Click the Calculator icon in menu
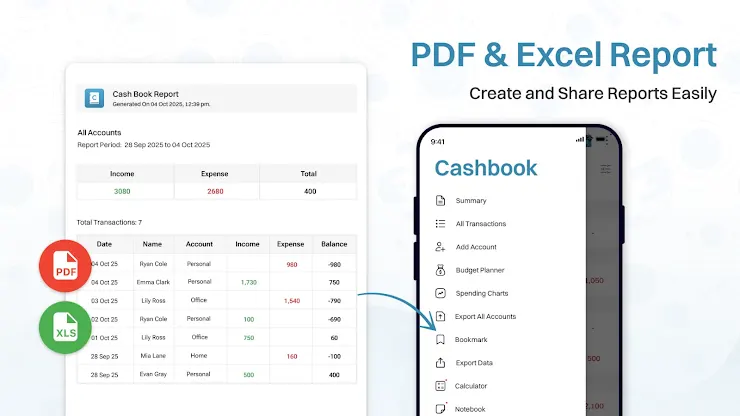 coord(440,386)
